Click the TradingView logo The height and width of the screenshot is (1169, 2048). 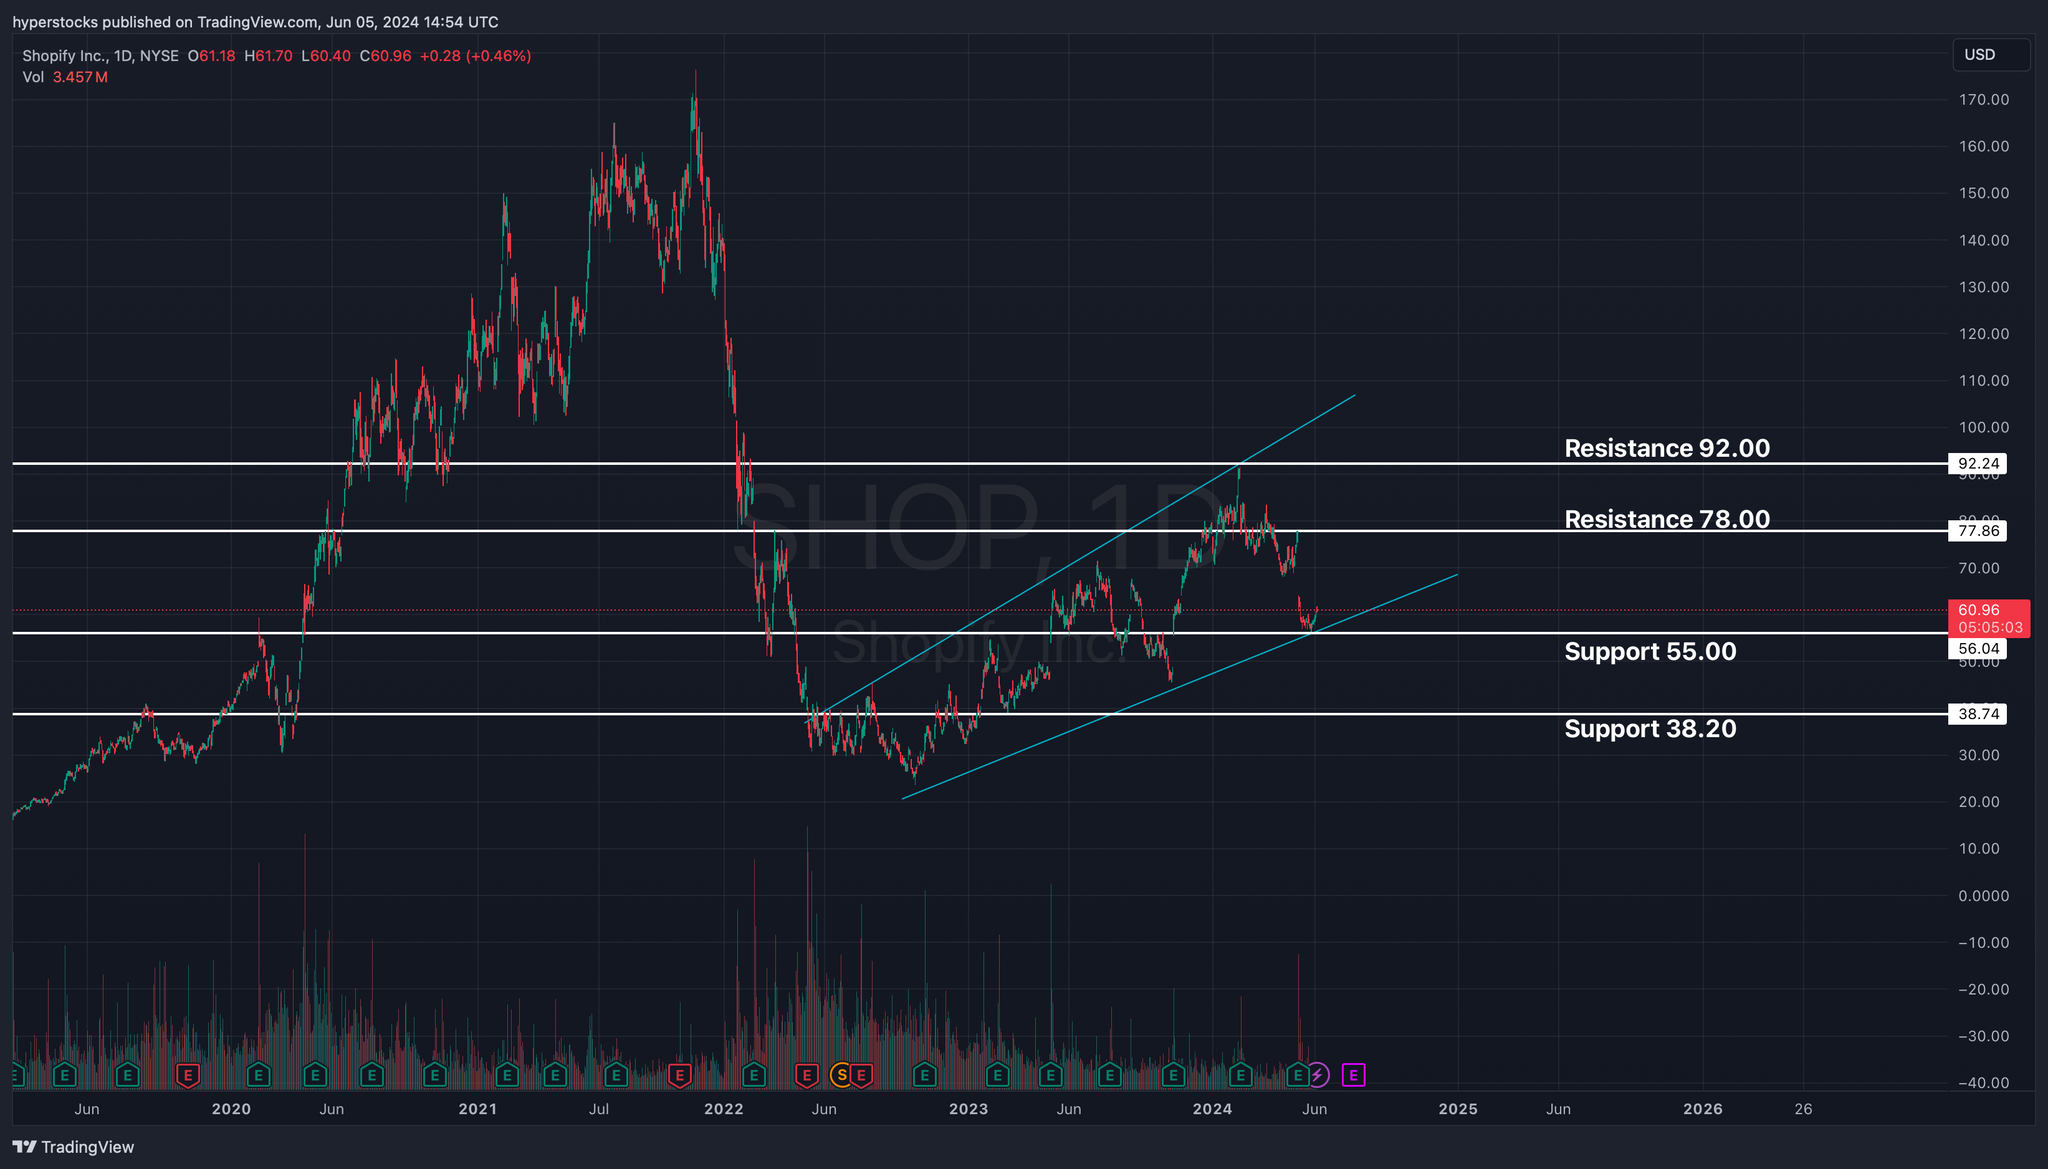[x=73, y=1147]
